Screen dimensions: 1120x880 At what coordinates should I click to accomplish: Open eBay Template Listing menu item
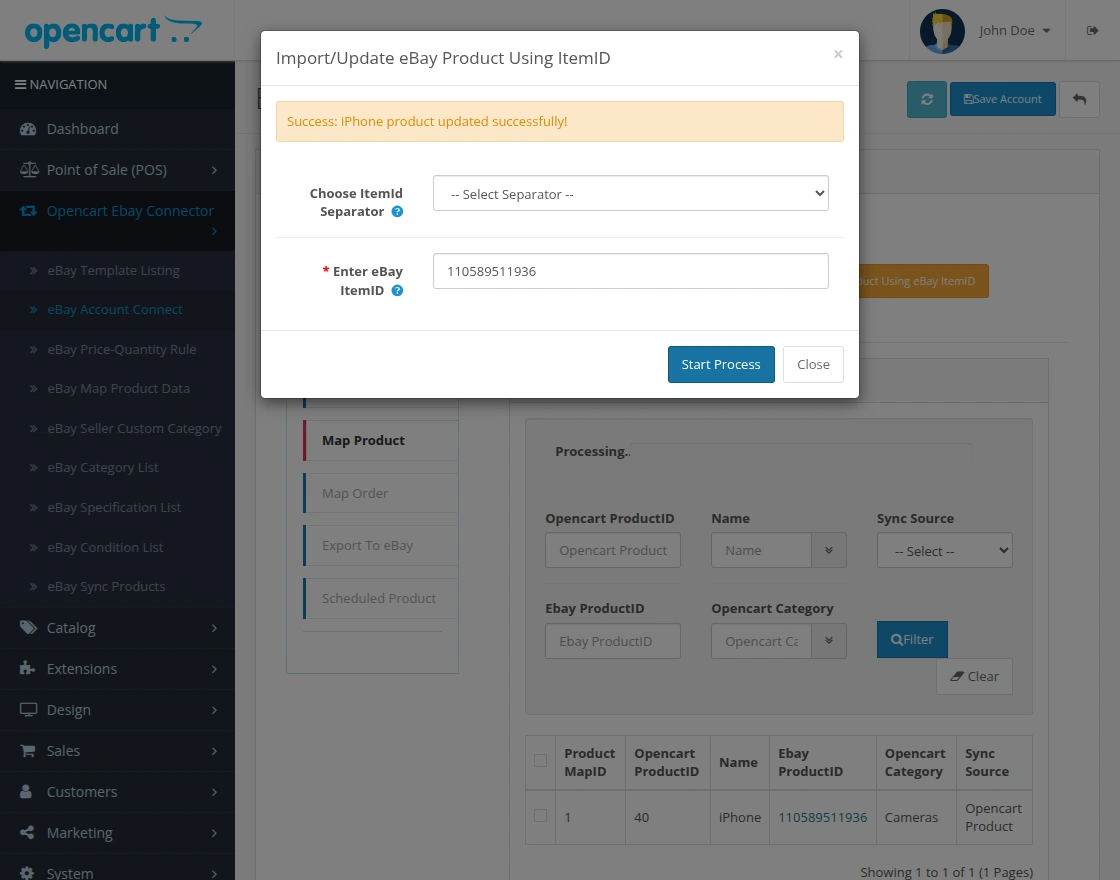[114, 271]
